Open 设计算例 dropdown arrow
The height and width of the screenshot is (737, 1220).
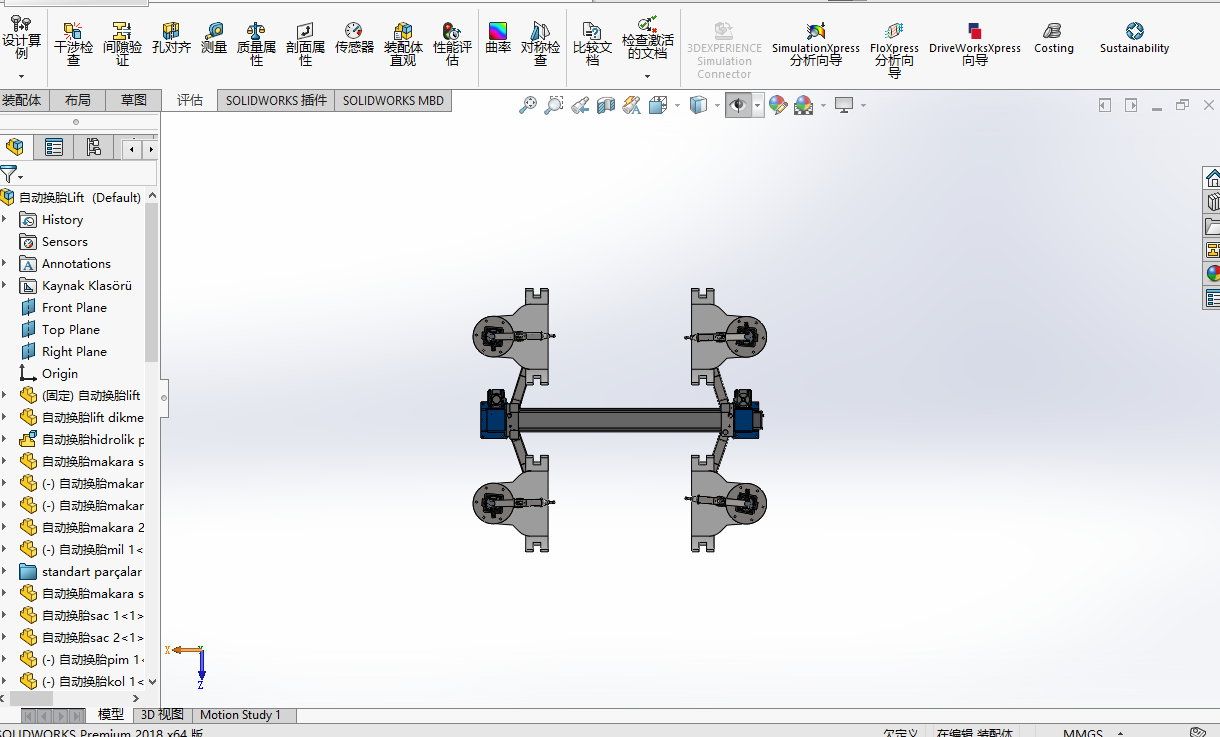[x=21, y=76]
